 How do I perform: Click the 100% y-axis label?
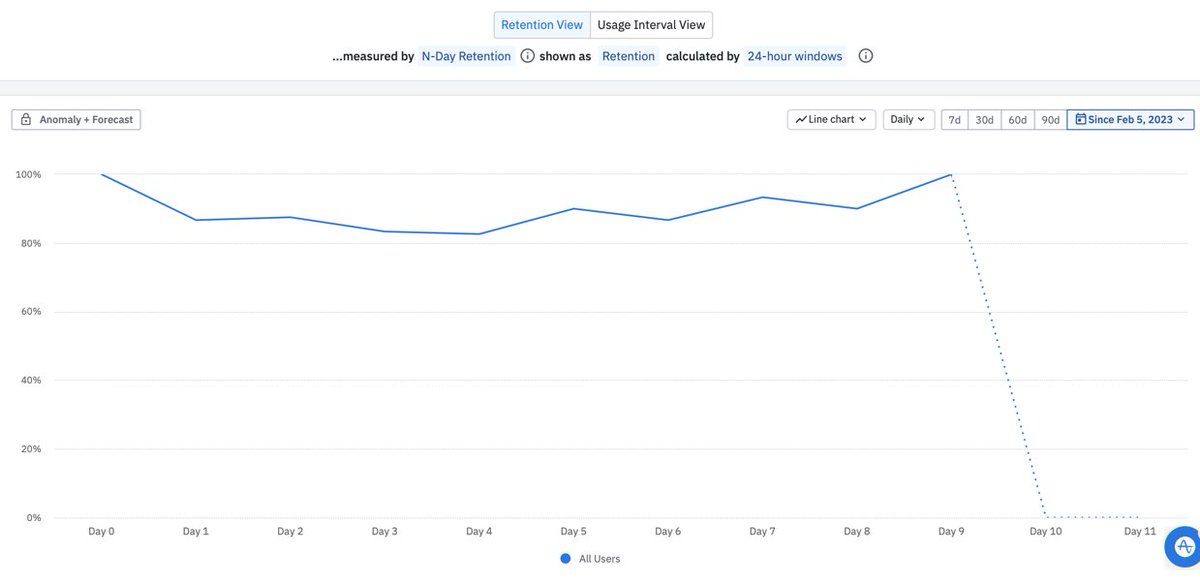[x=28, y=175]
